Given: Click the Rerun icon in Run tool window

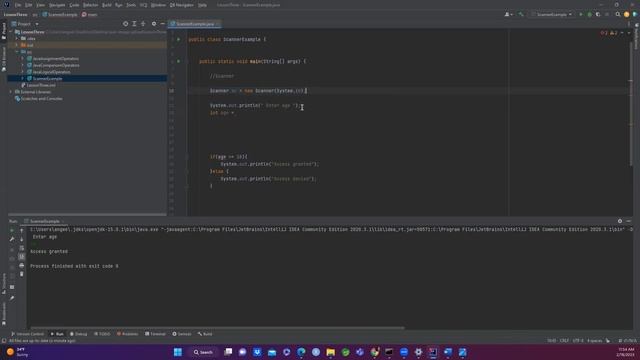Looking at the screenshot, I should 12,231.
